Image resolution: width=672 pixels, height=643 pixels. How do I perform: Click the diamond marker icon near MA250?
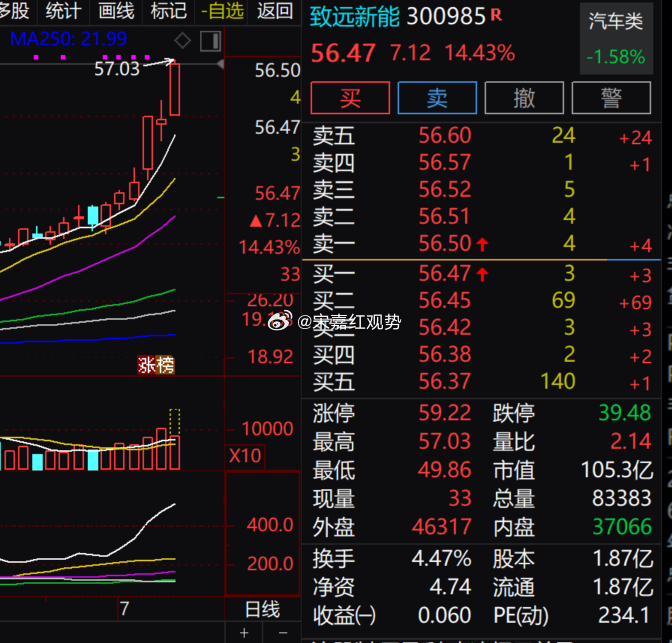click(x=183, y=41)
